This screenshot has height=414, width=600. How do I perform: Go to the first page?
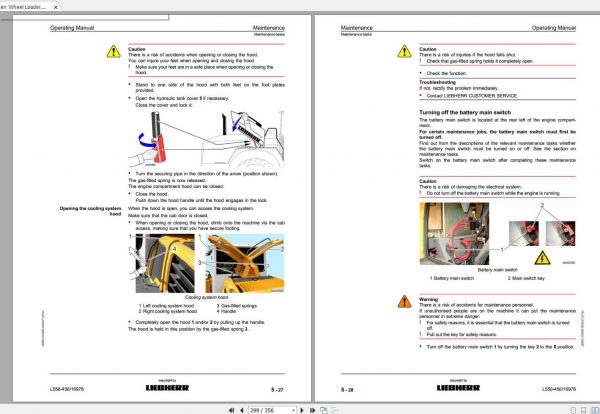point(231,410)
